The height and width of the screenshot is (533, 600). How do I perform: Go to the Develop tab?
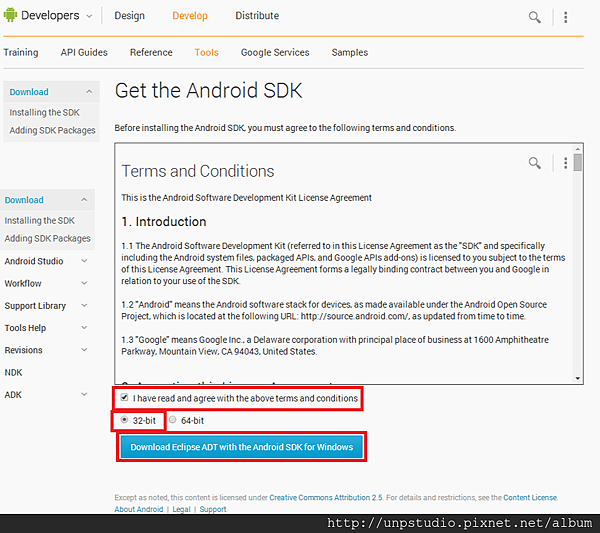(190, 16)
